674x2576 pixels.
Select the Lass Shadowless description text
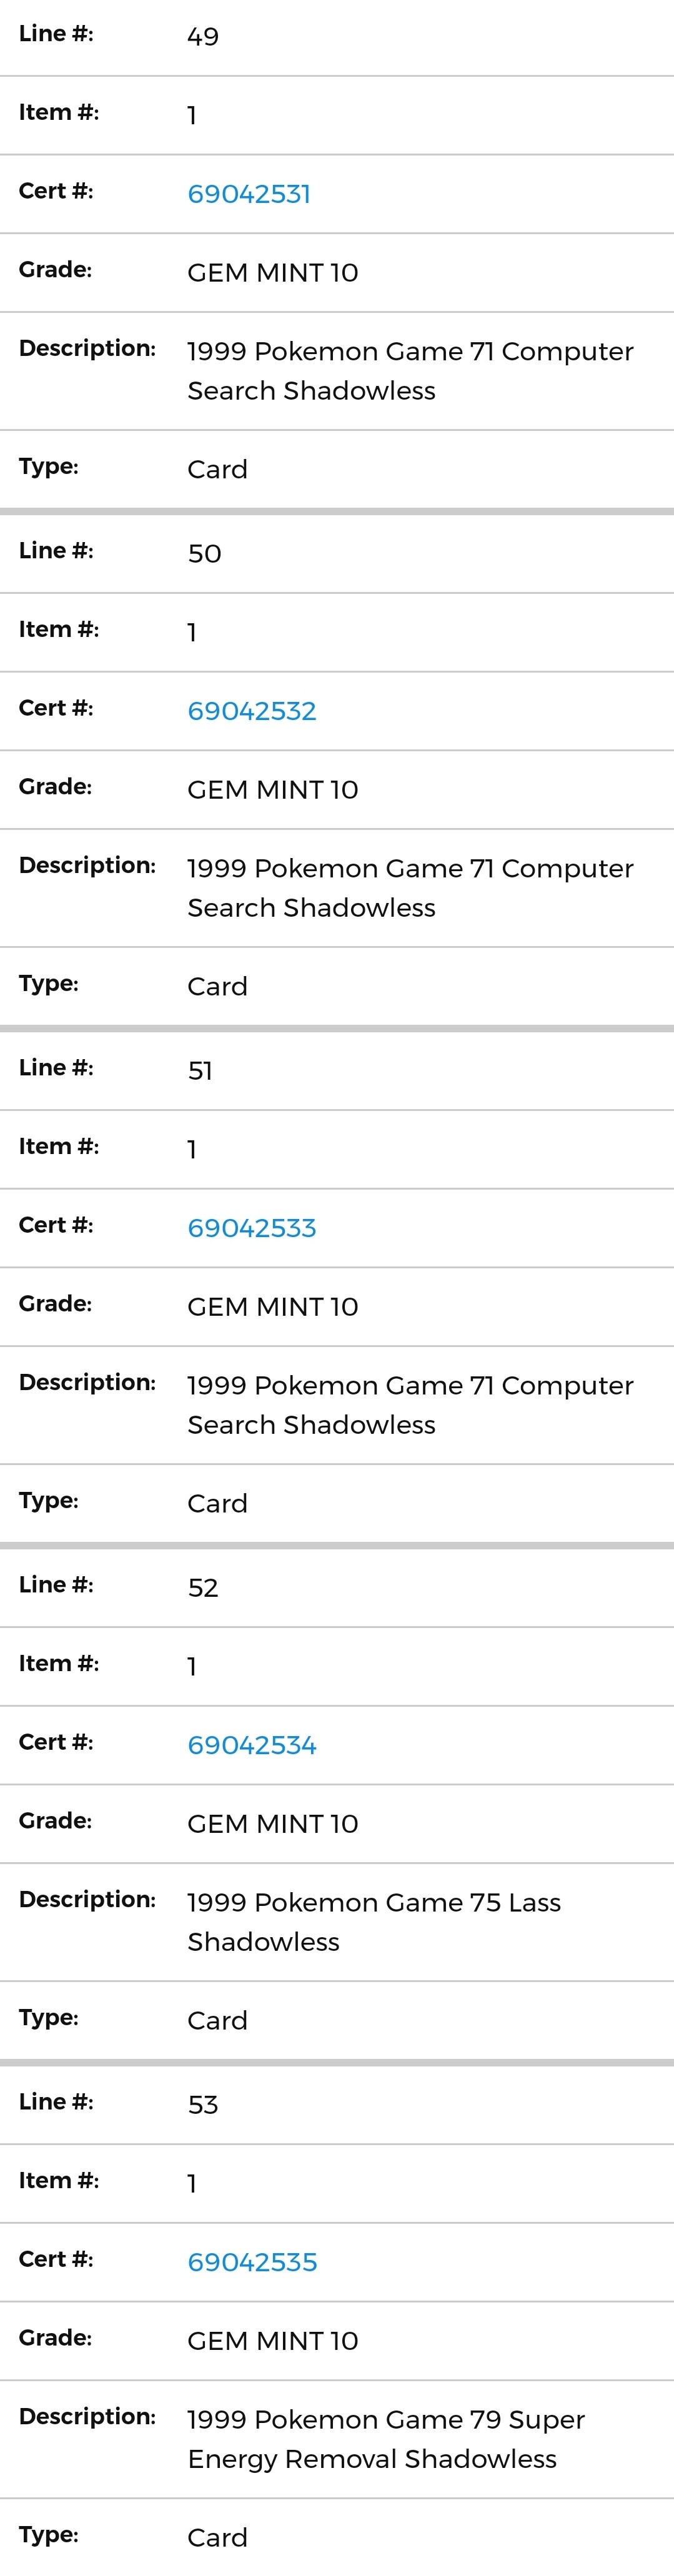click(374, 1922)
